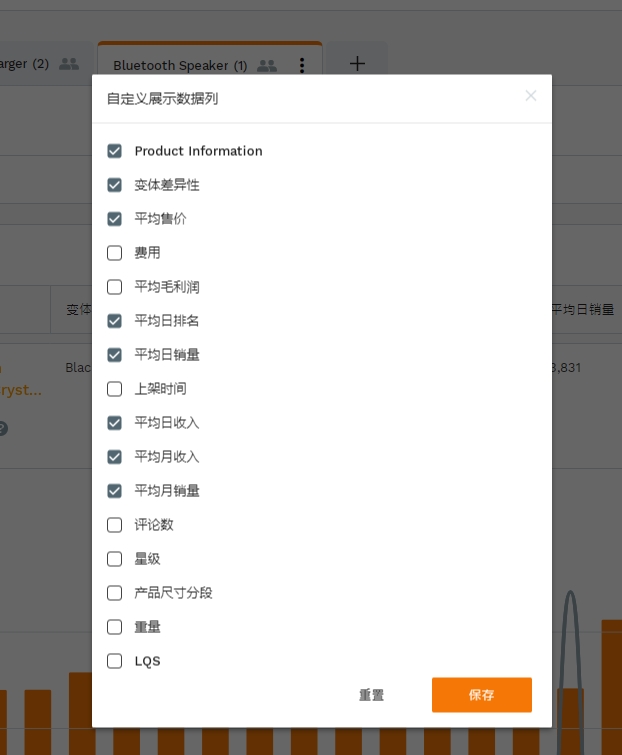Click people icon on charger tab
This screenshot has height=755, width=622.
click(69, 64)
